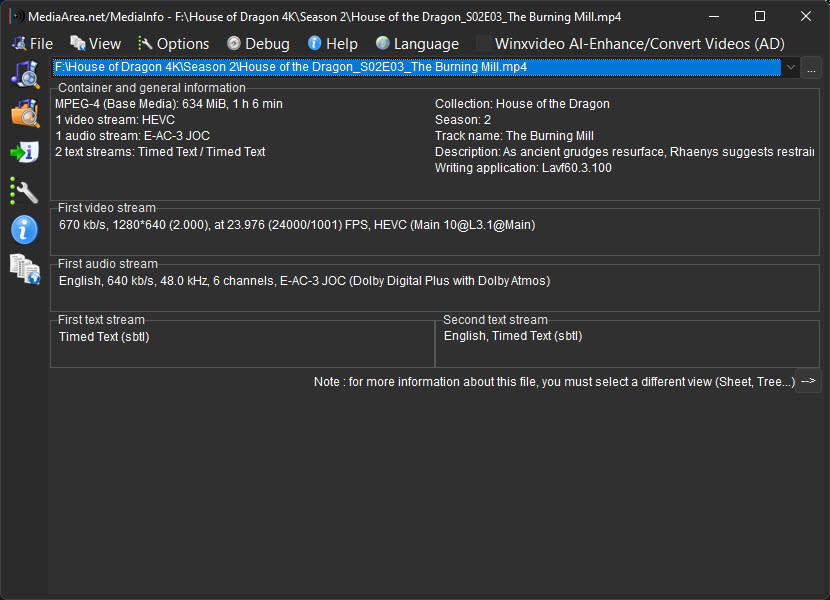The height and width of the screenshot is (600, 830).
Task: Click '2 text streams: Timed Text' line
Action: (x=160, y=151)
